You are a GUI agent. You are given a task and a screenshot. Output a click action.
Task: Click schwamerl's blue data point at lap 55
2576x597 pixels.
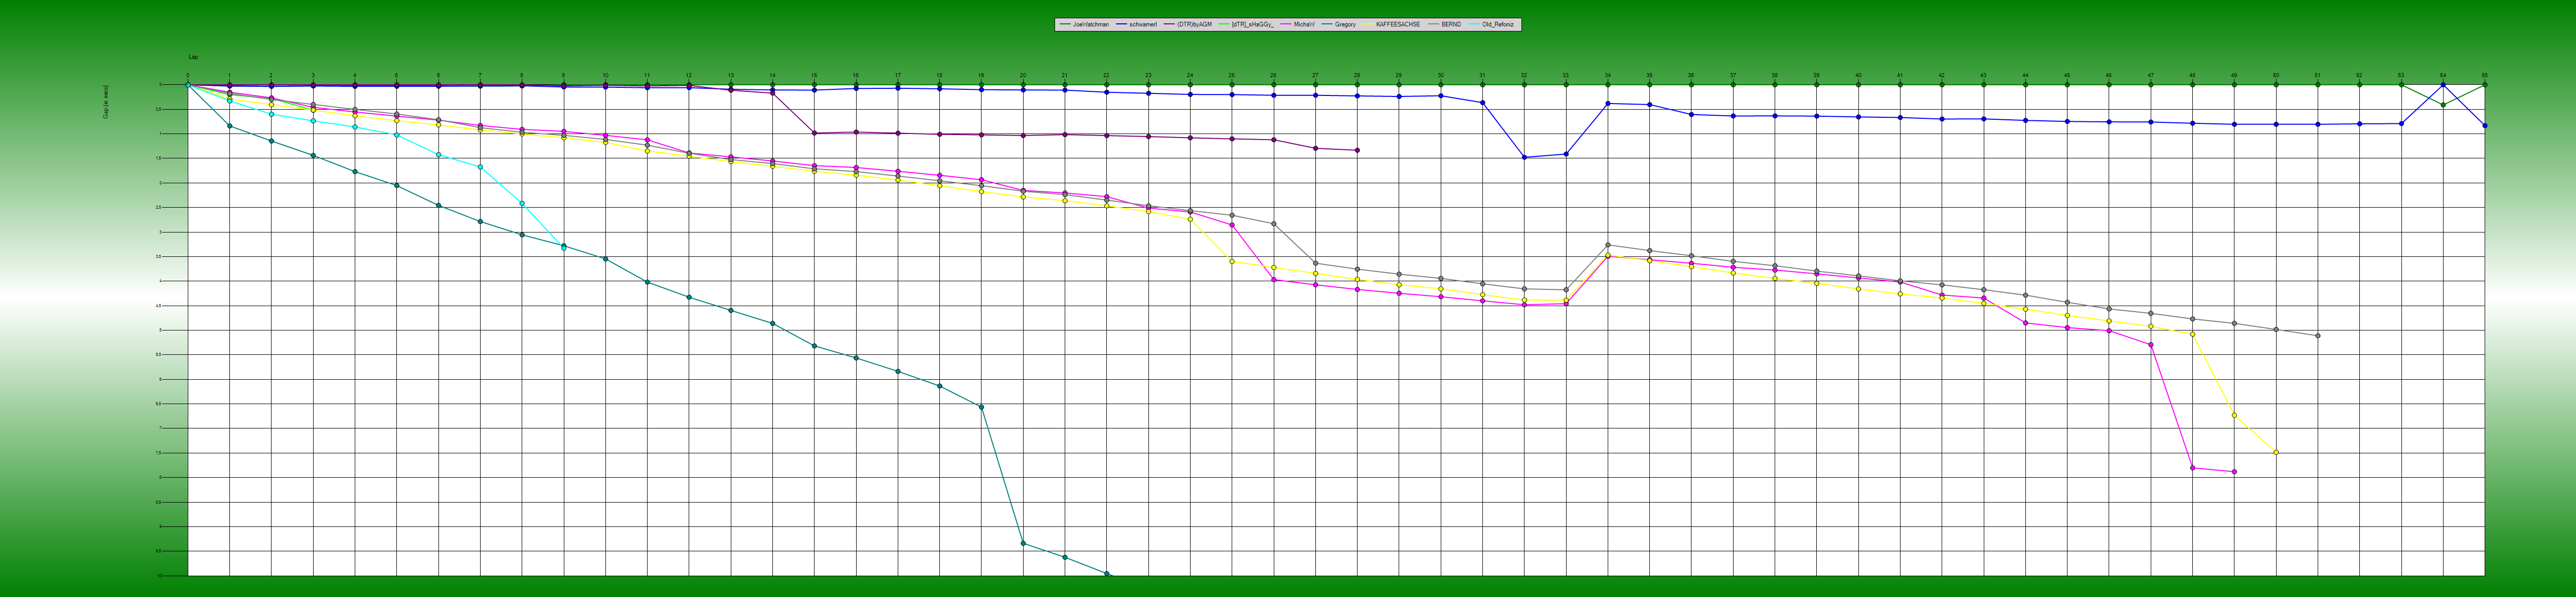(x=2485, y=126)
